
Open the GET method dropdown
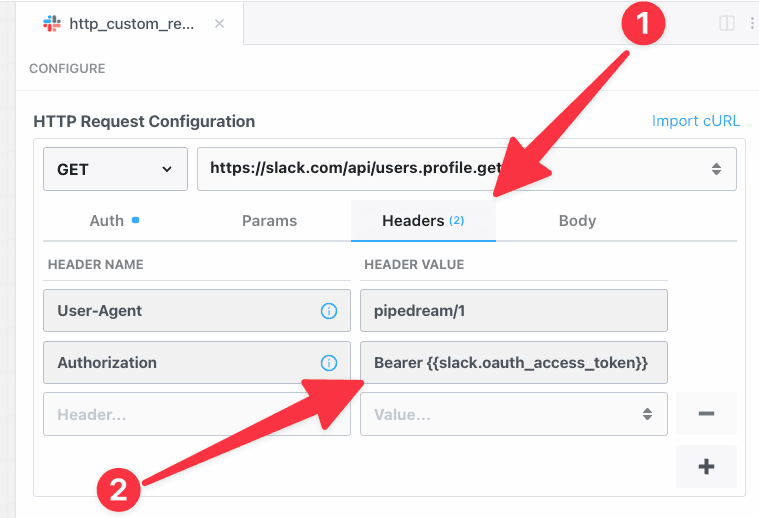[x=115, y=169]
